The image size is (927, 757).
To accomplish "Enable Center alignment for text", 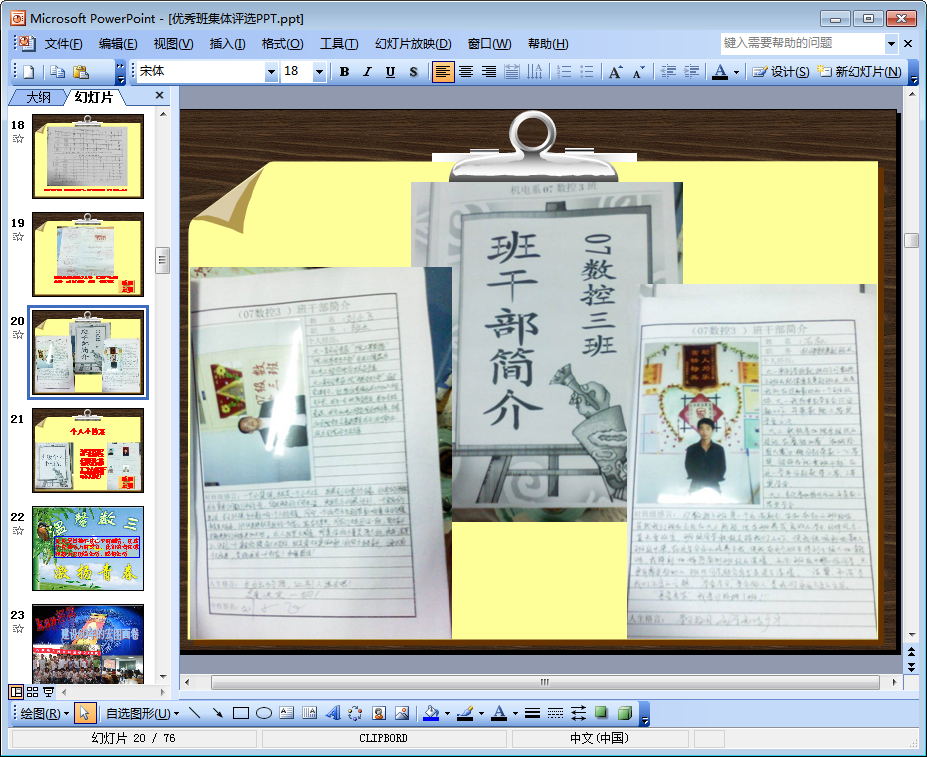I will (x=466, y=72).
